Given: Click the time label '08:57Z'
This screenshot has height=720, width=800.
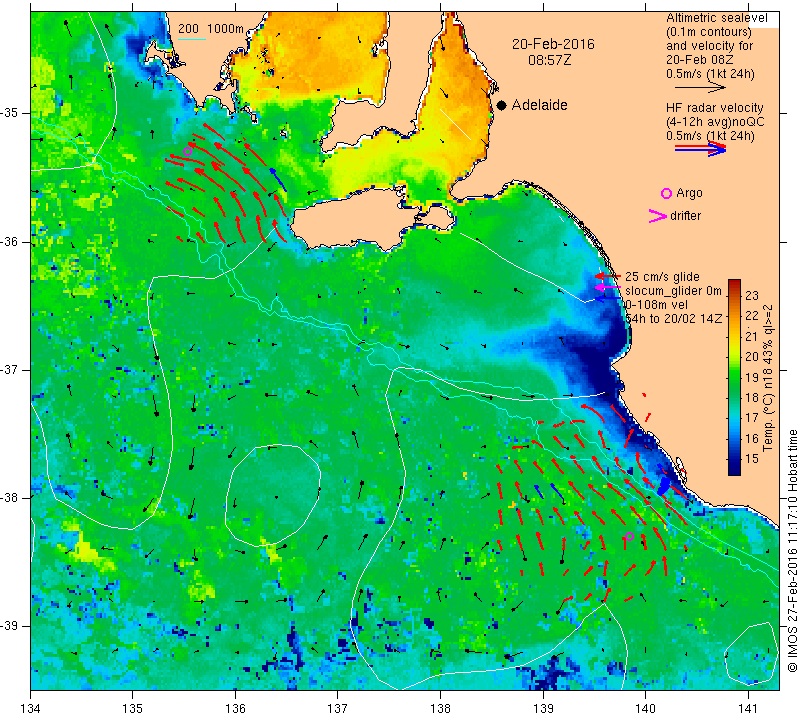Looking at the screenshot, I should pyautogui.click(x=549, y=60).
